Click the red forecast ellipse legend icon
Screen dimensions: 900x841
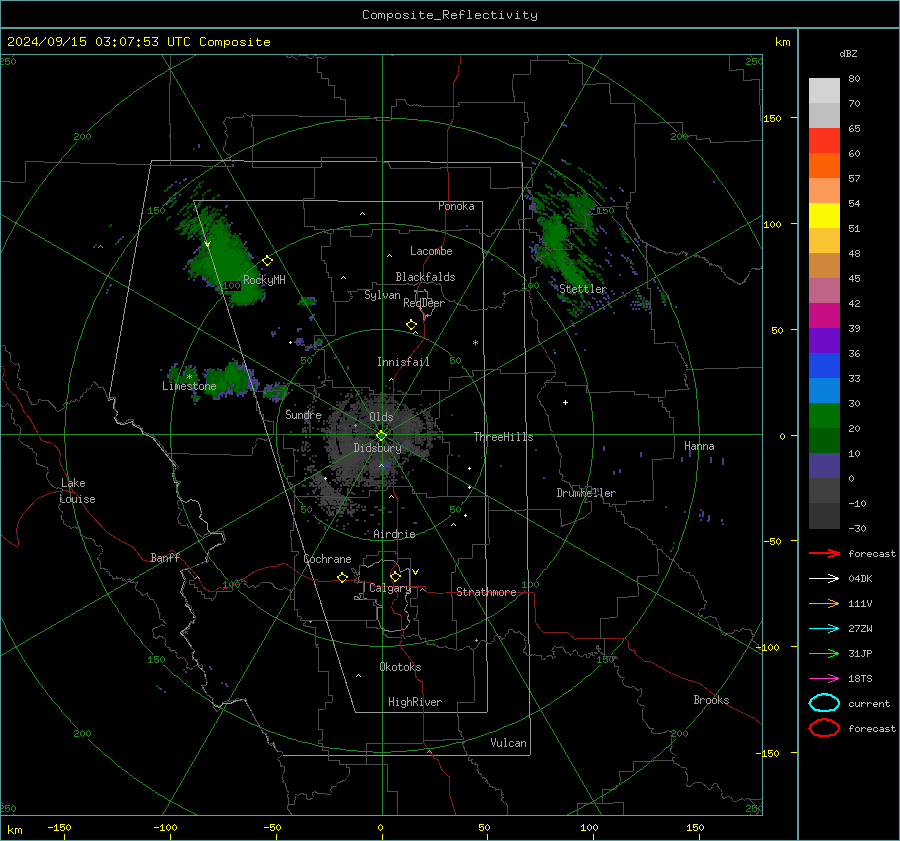(x=824, y=728)
